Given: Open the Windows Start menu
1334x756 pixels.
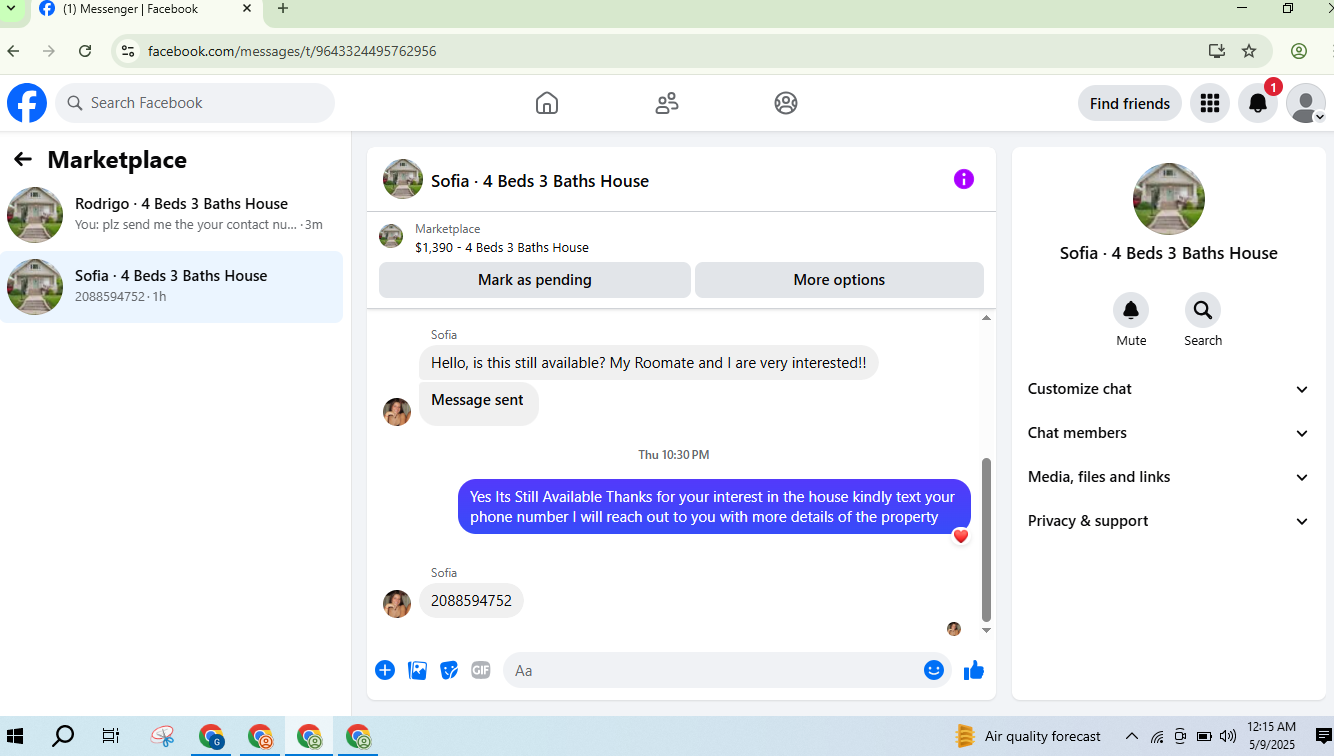Looking at the screenshot, I should 15,737.
